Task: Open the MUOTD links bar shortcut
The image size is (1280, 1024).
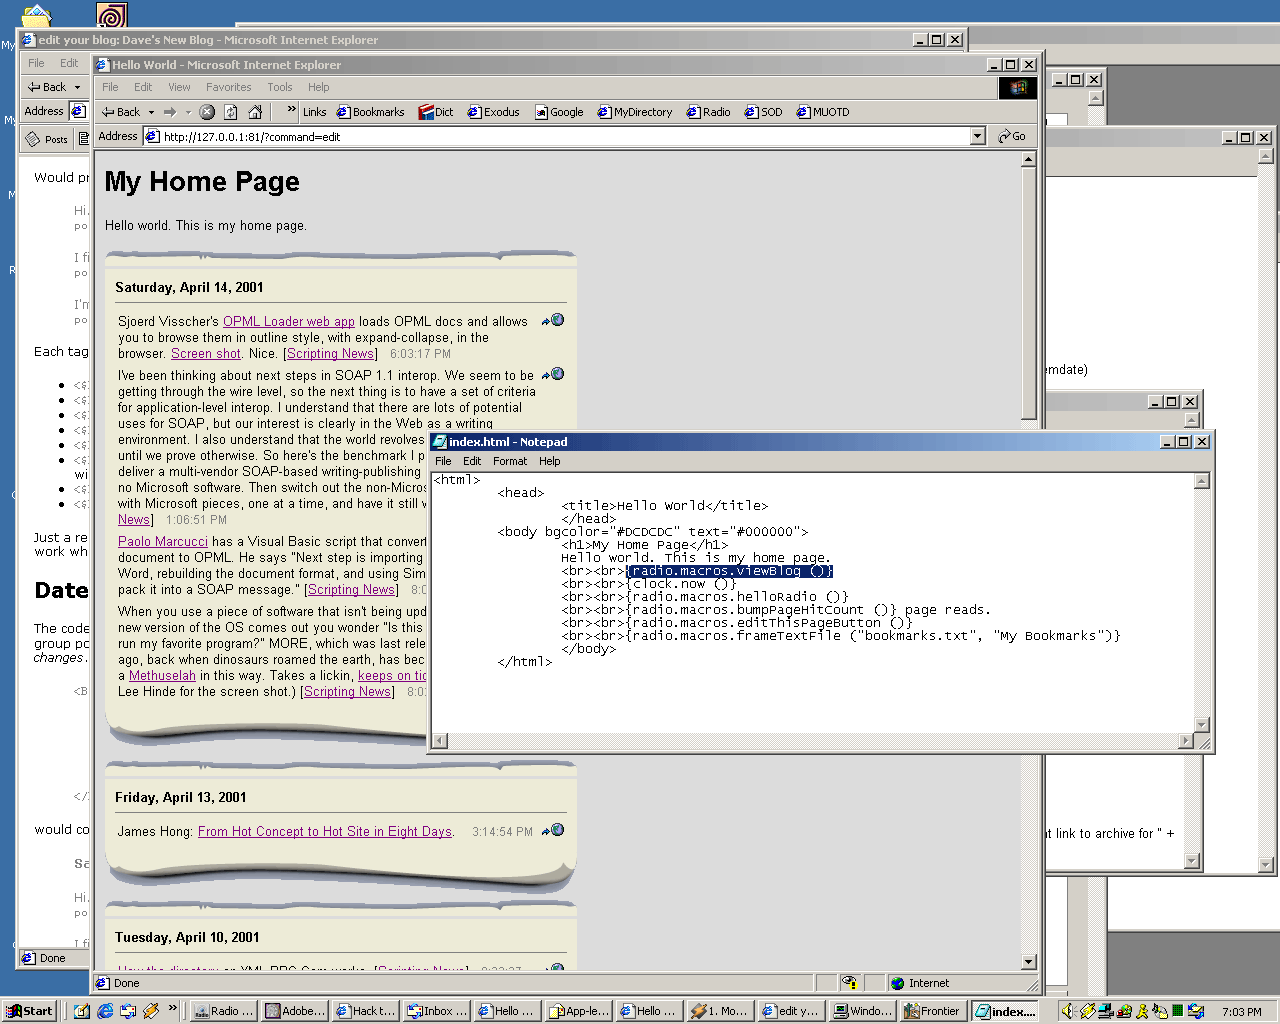Action: (x=823, y=112)
